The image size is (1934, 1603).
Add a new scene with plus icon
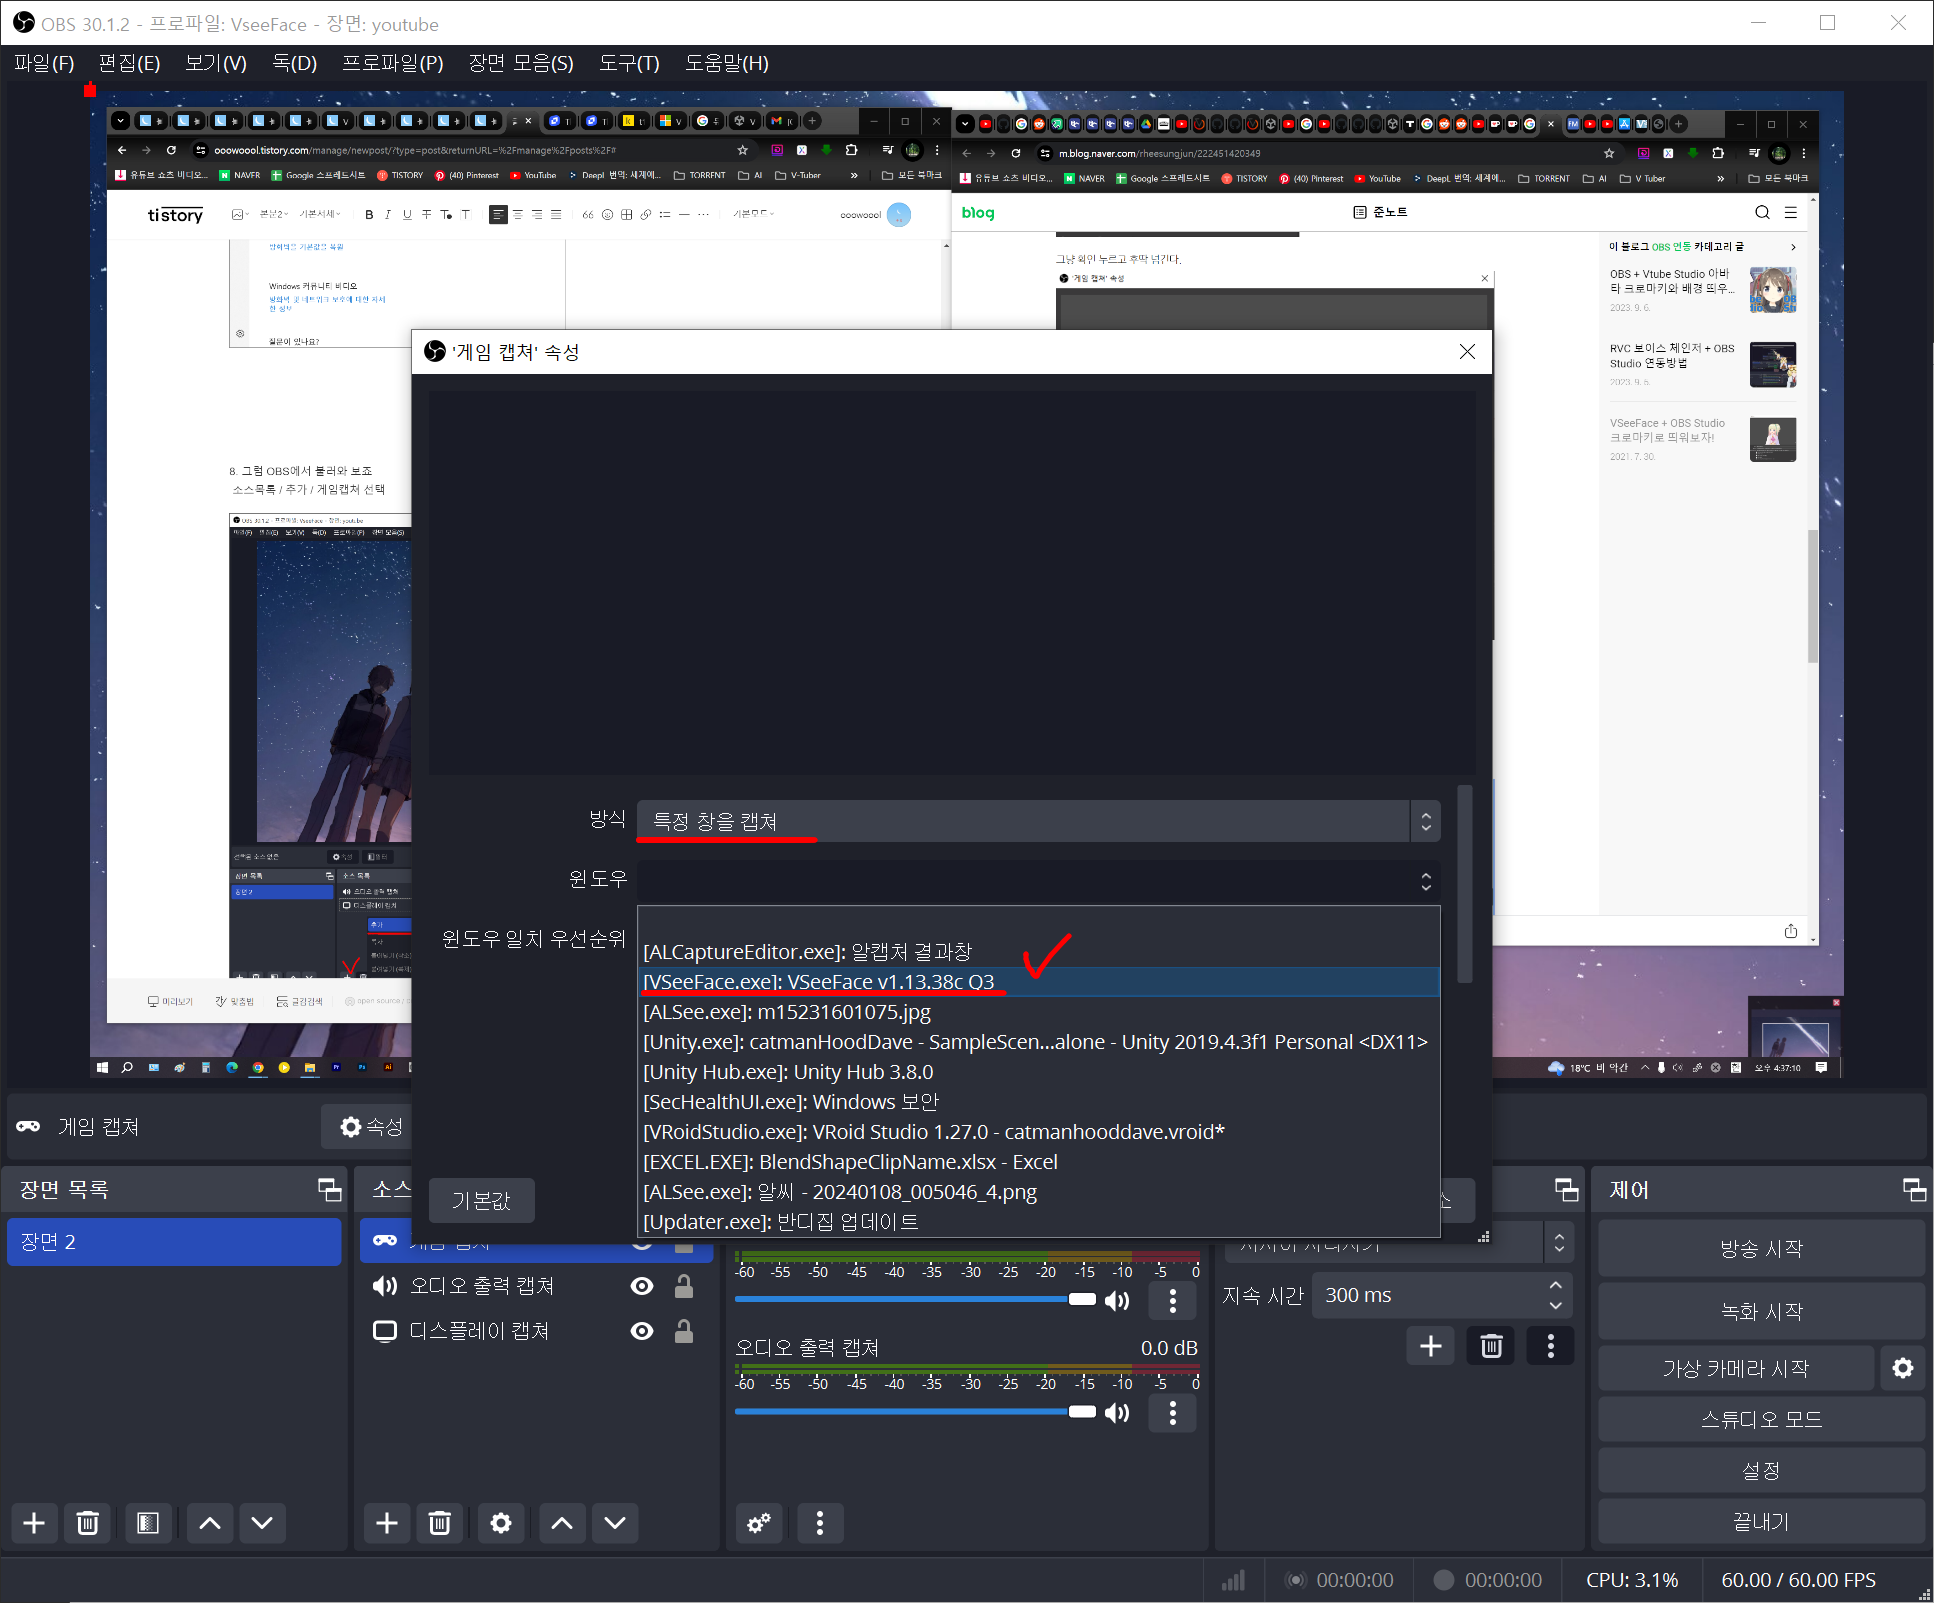pyautogui.click(x=34, y=1523)
